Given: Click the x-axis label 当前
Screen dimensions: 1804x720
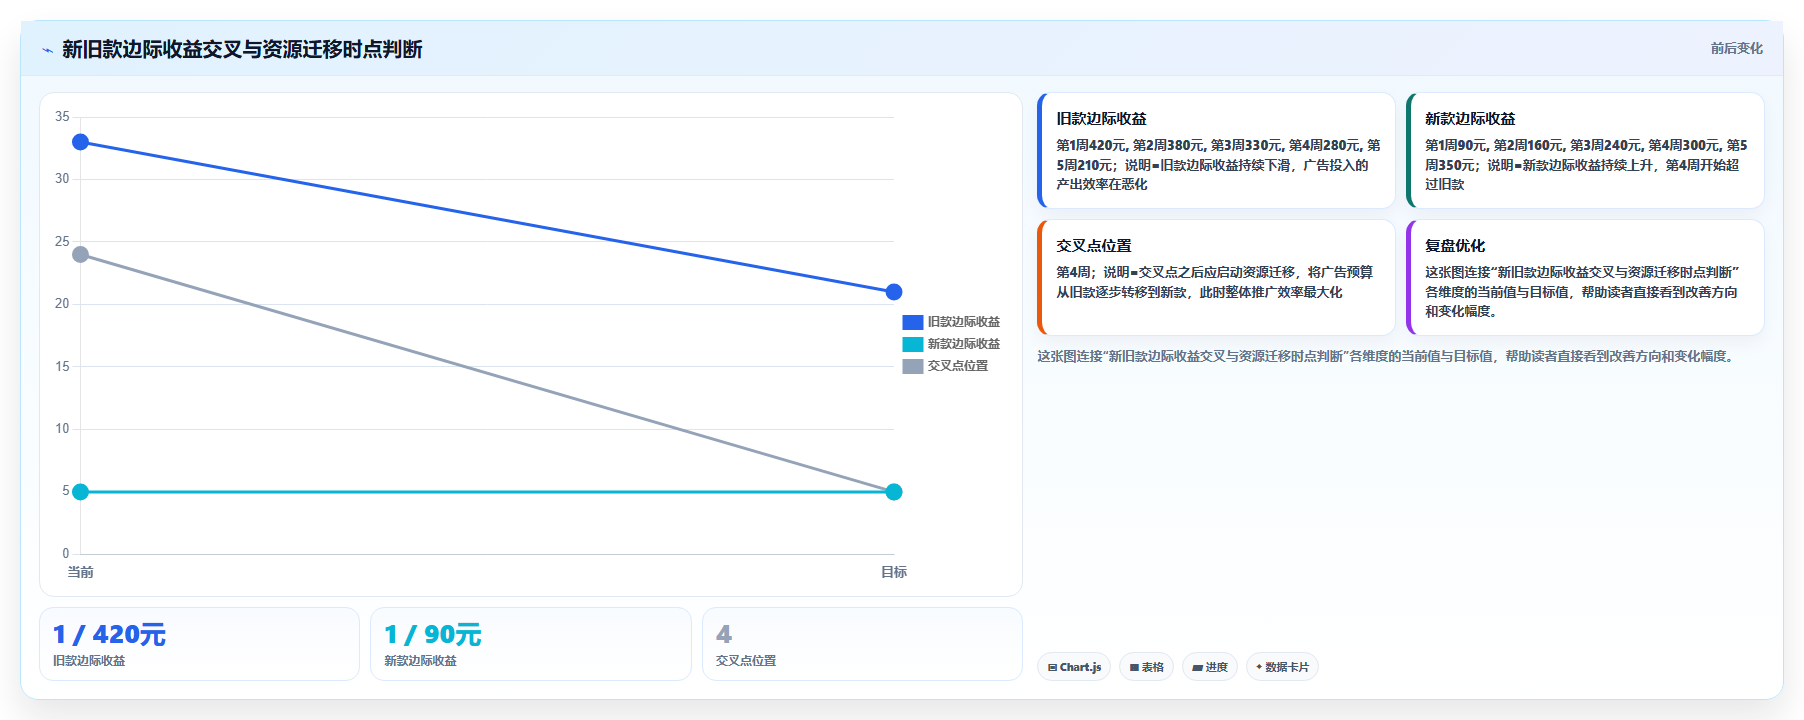Looking at the screenshot, I should click(x=80, y=572).
